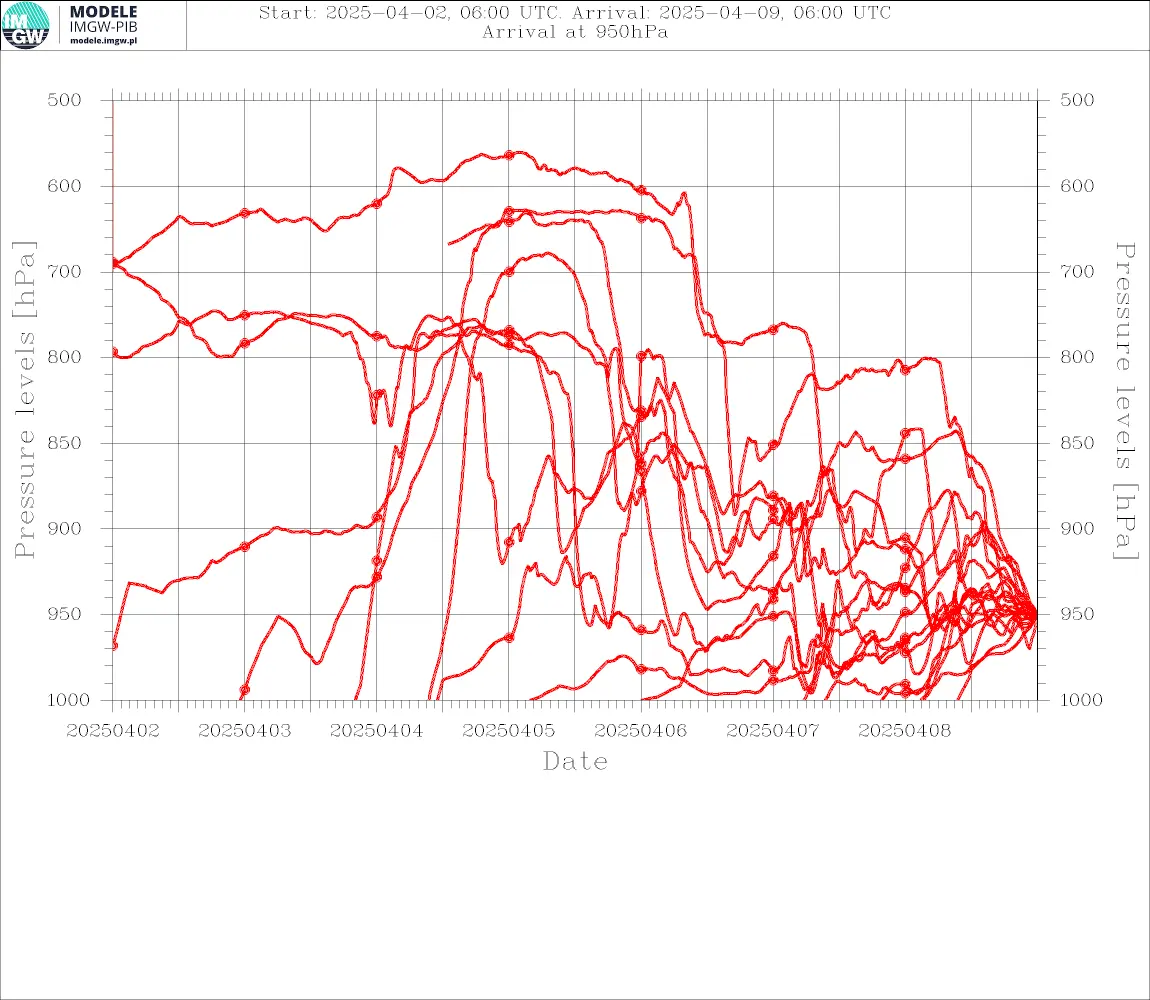Click the 20250407 date label

(x=773, y=731)
